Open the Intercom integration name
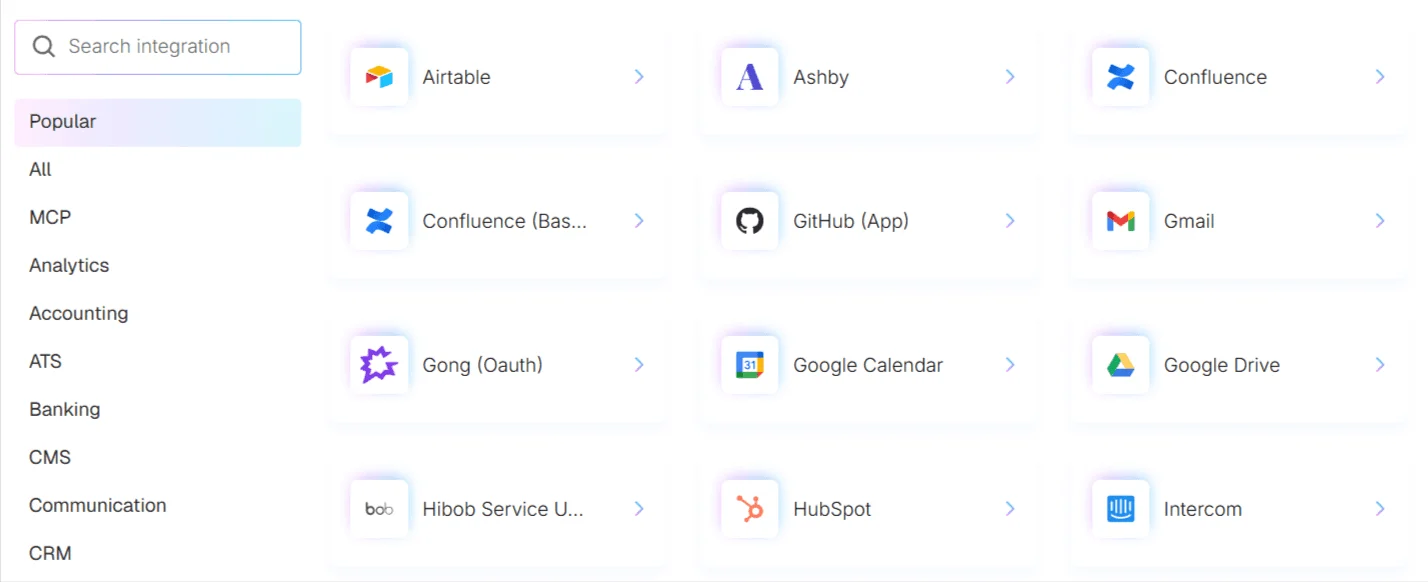The height and width of the screenshot is (582, 1428). [x=1203, y=509]
